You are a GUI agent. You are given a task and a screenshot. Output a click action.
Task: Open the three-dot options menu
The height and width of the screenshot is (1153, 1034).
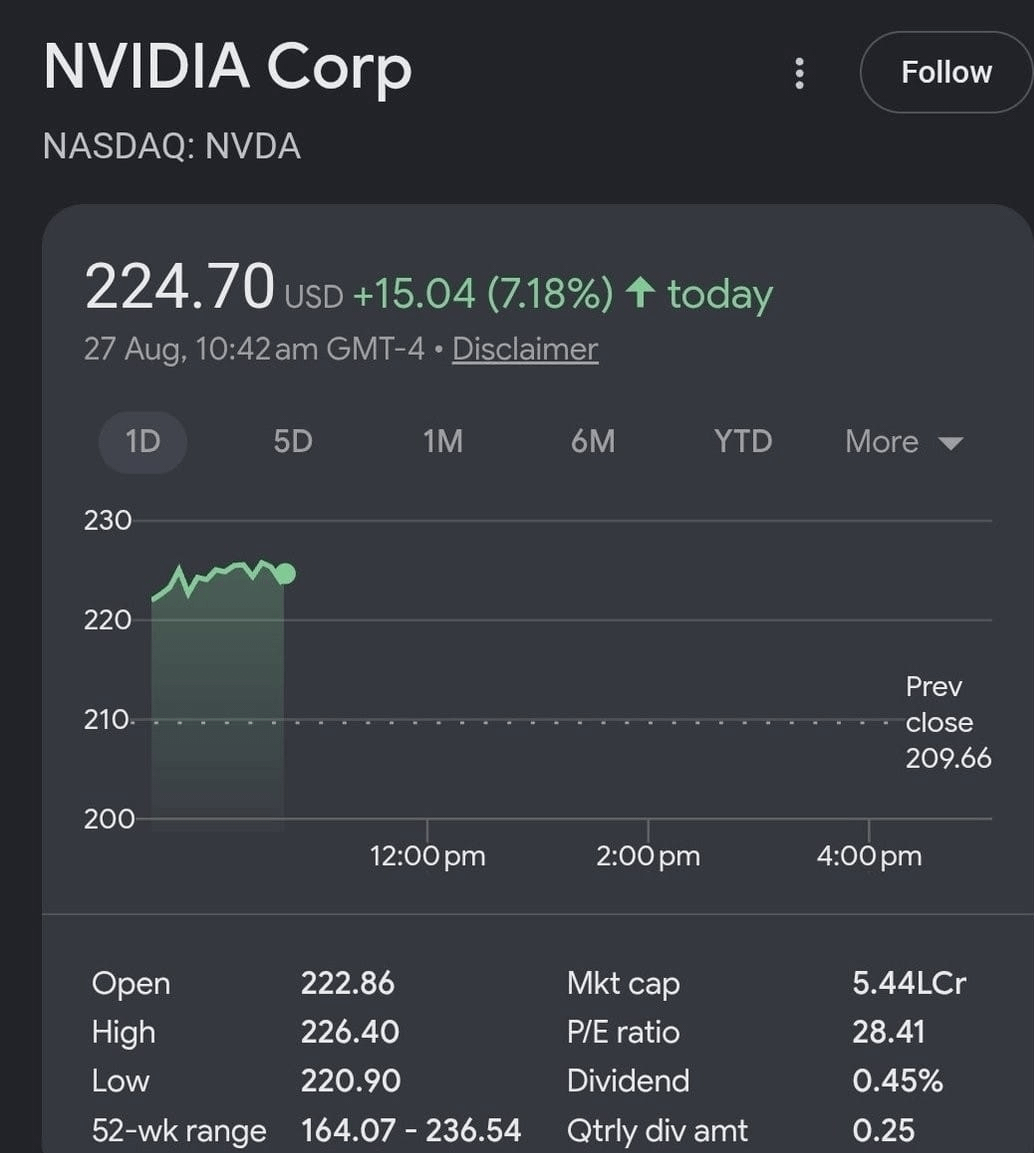pos(799,74)
